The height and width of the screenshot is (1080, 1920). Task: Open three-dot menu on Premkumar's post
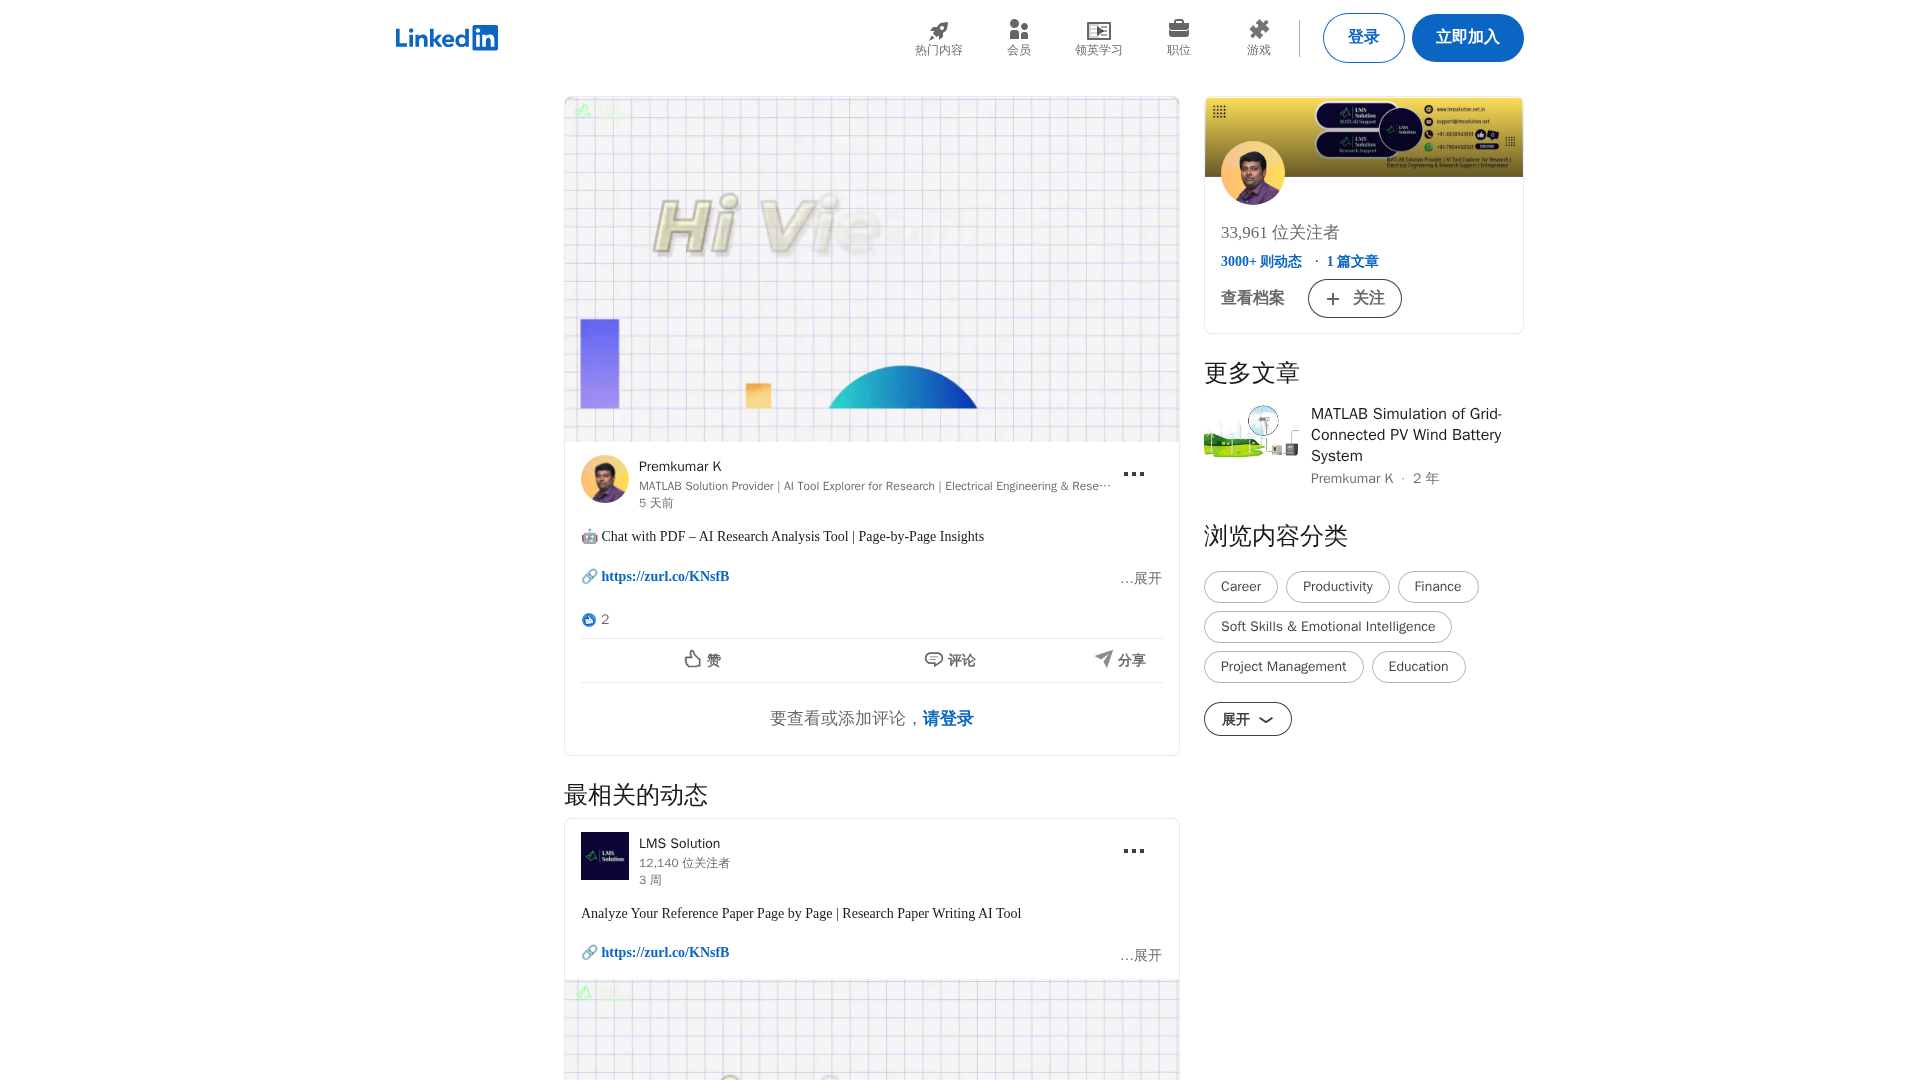(1133, 474)
